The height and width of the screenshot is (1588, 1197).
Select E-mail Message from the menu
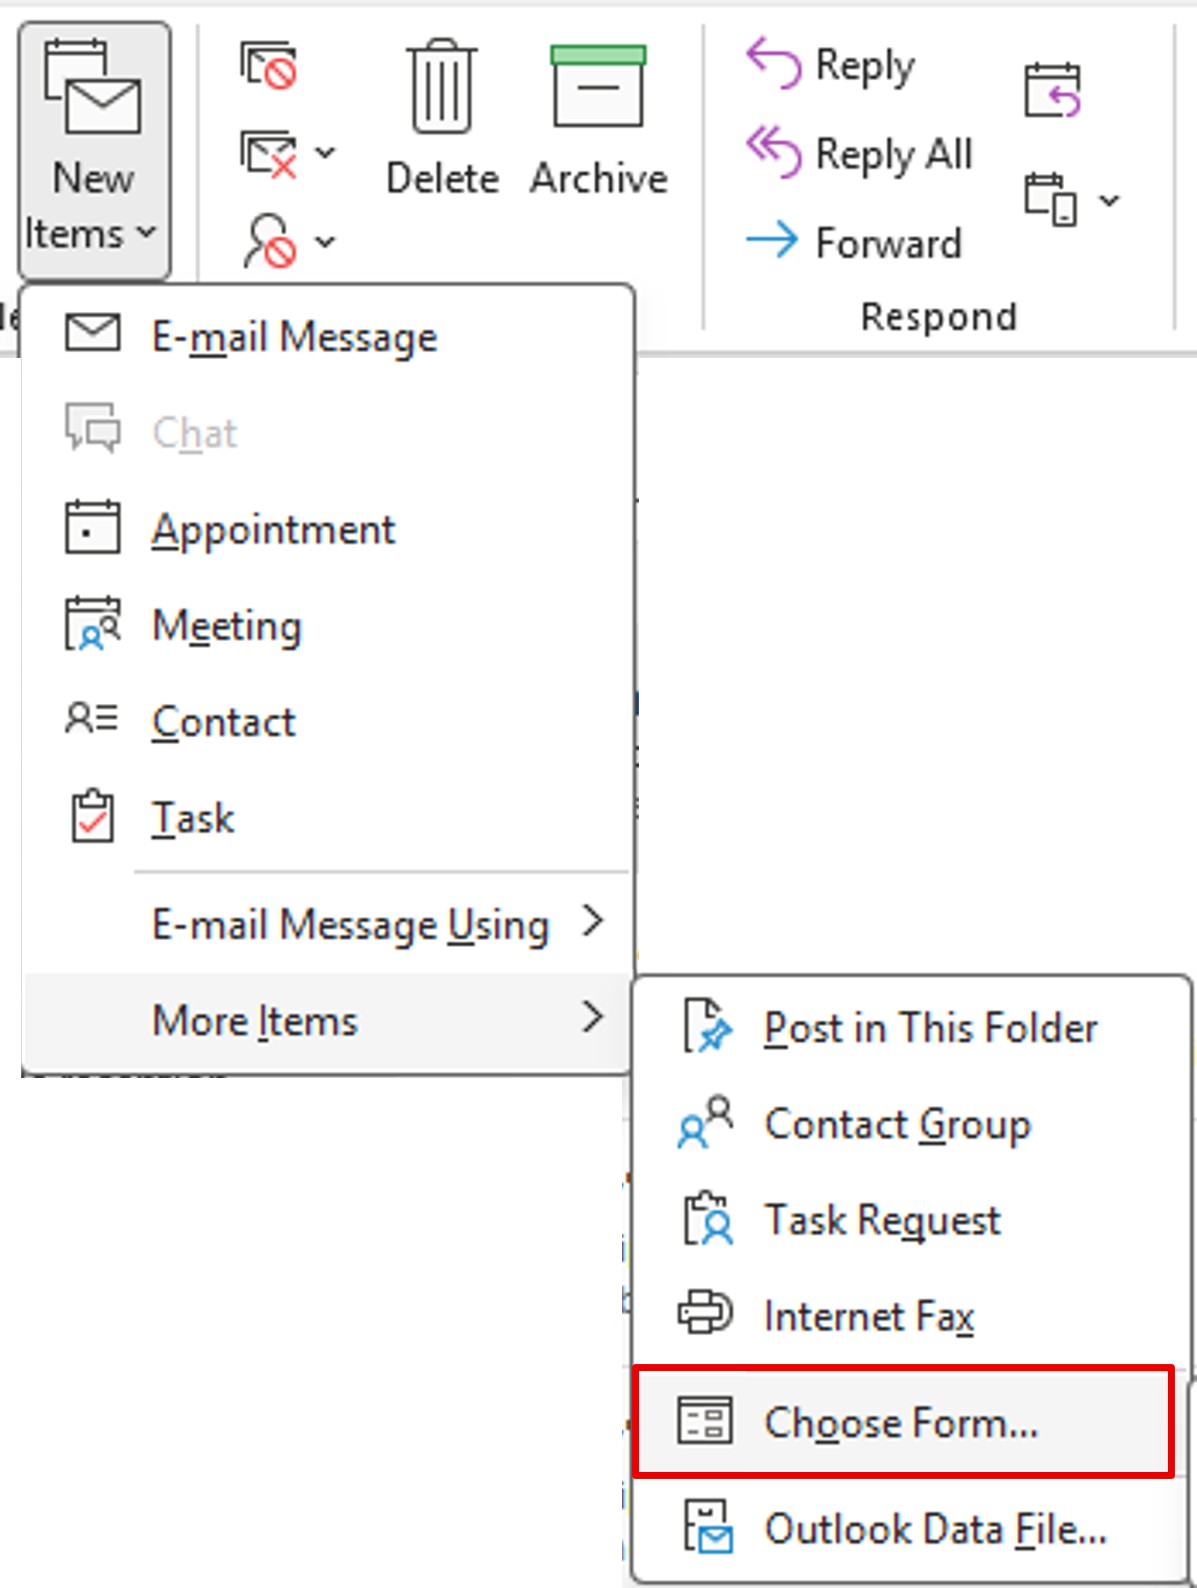point(294,337)
